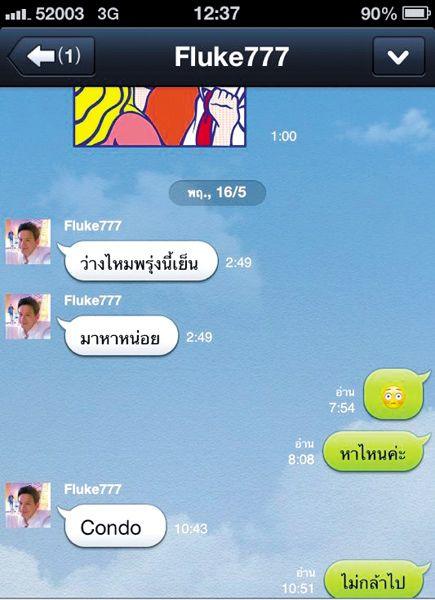435x600 pixels.
Task: Tap Fluke777 avatar beside มาหาหน่อย message
Action: (28, 316)
